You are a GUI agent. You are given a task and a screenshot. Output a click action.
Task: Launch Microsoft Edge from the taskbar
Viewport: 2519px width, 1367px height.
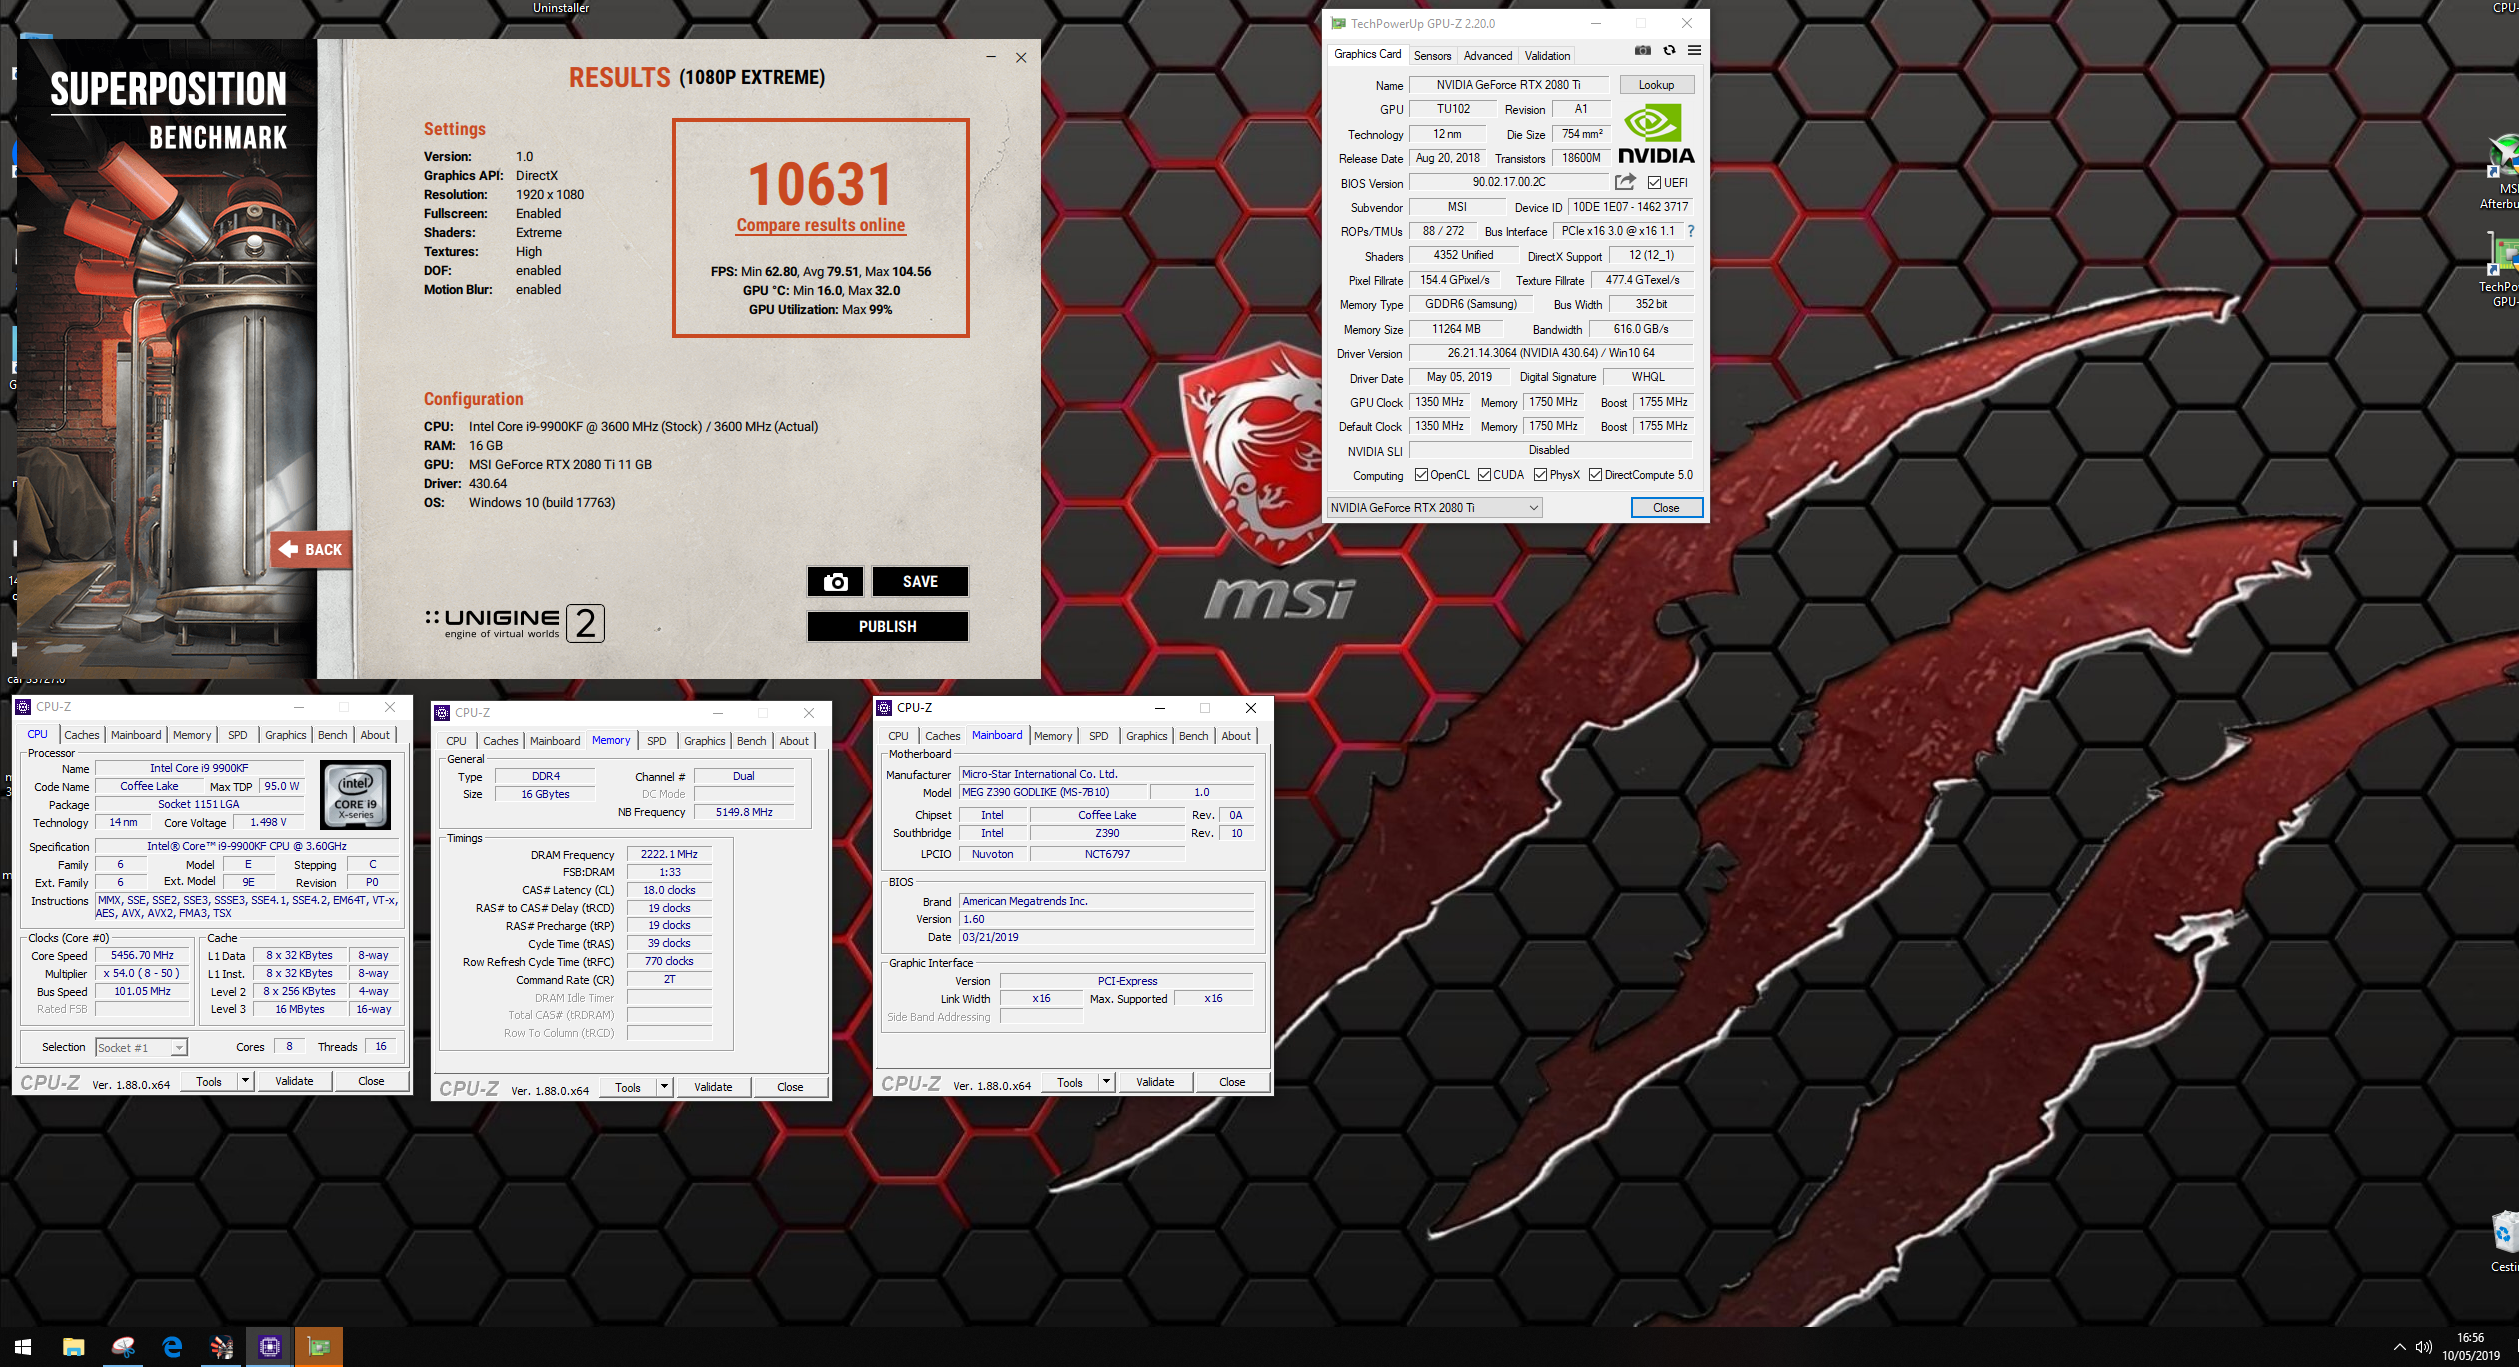pyautogui.click(x=172, y=1347)
